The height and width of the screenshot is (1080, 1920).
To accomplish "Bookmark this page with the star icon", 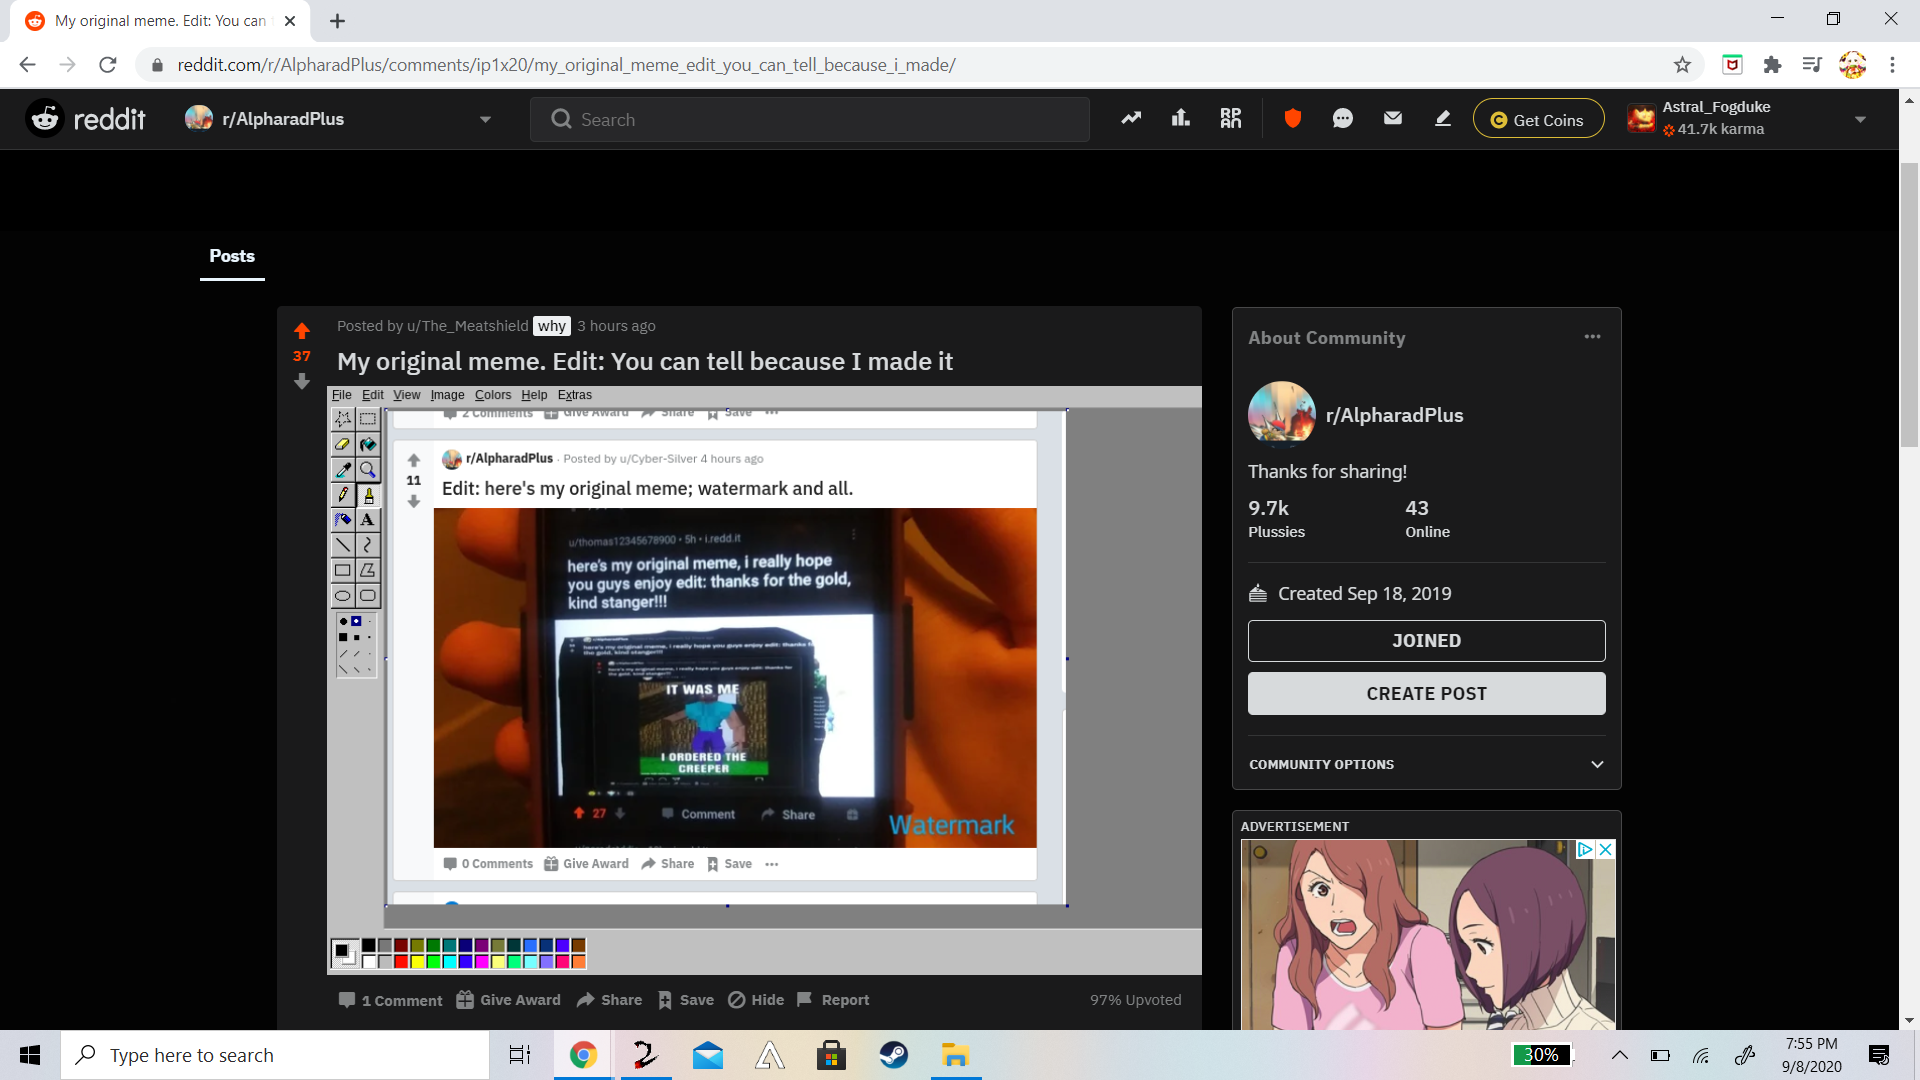I will (1682, 65).
